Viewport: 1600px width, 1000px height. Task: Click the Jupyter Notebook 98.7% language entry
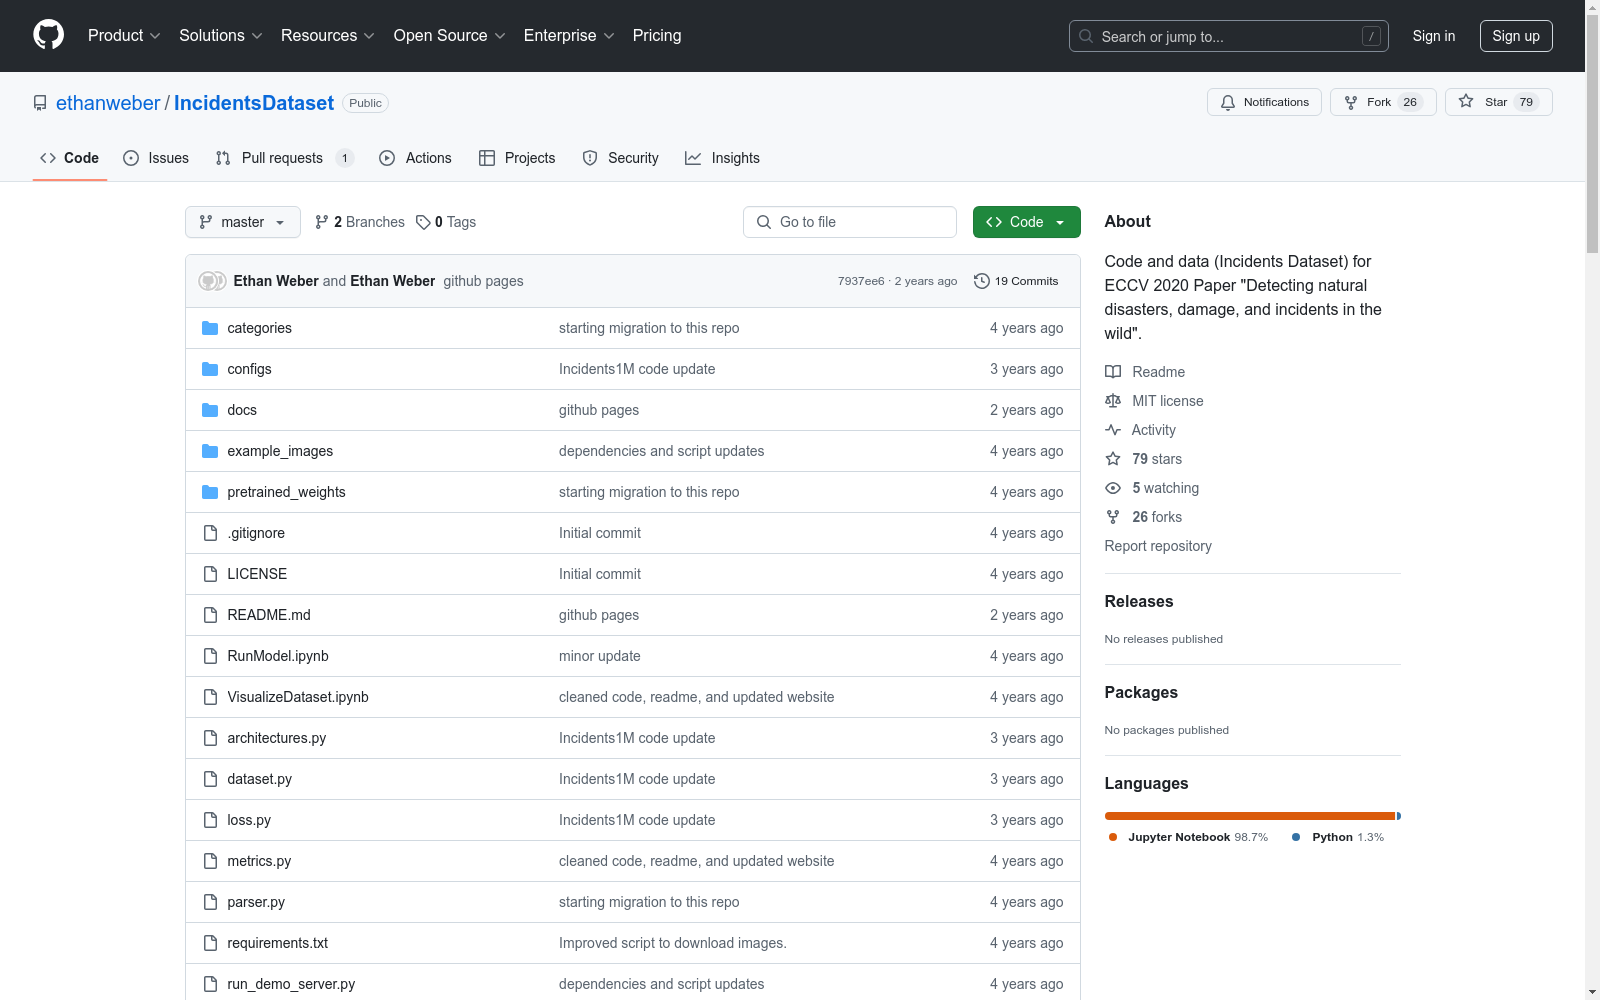[x=1188, y=837]
